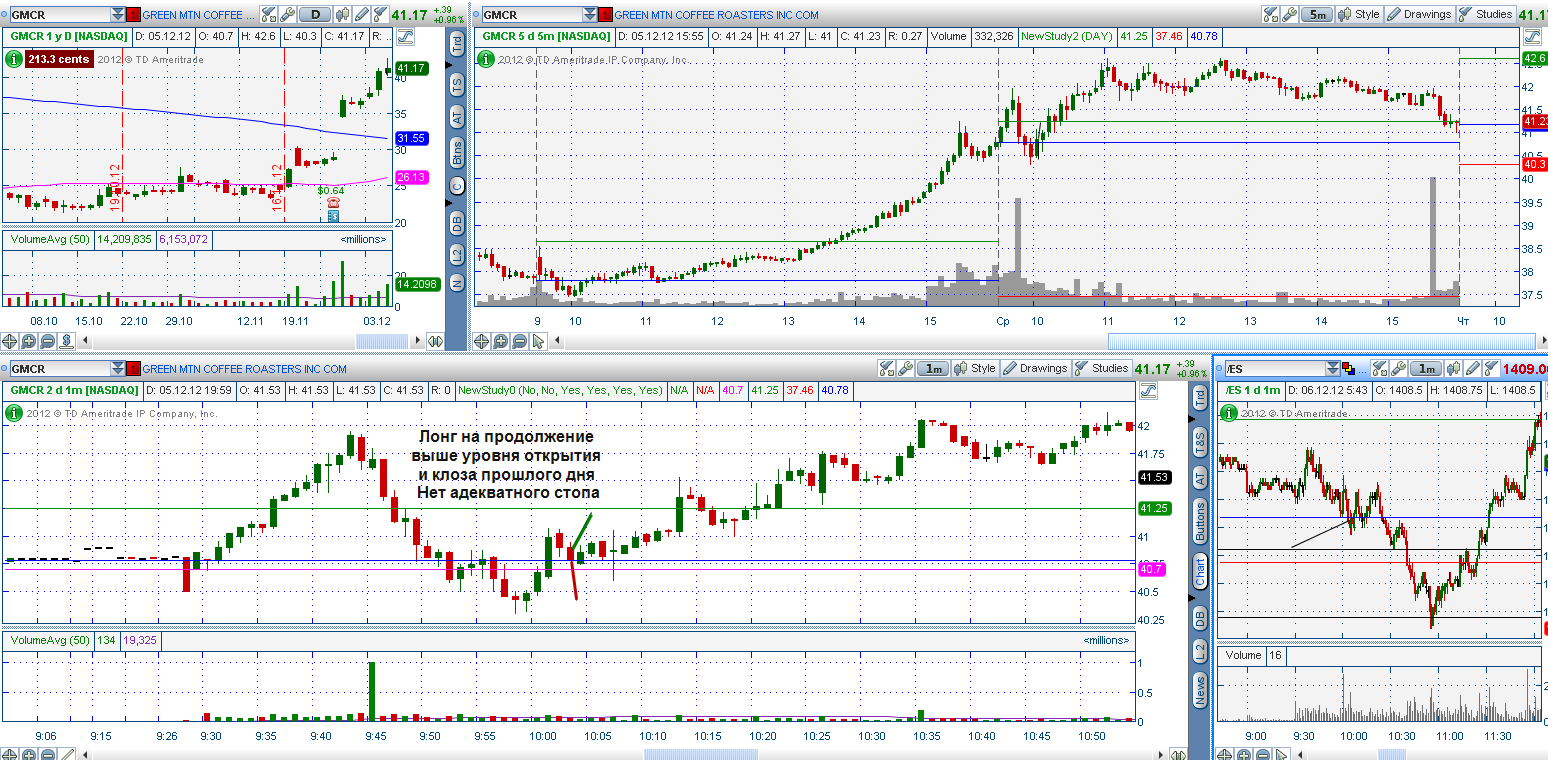This screenshot has height=760, width=1548.
Task: Open the symbol dropdown in the 5m GMCR chart
Action: (x=589, y=15)
